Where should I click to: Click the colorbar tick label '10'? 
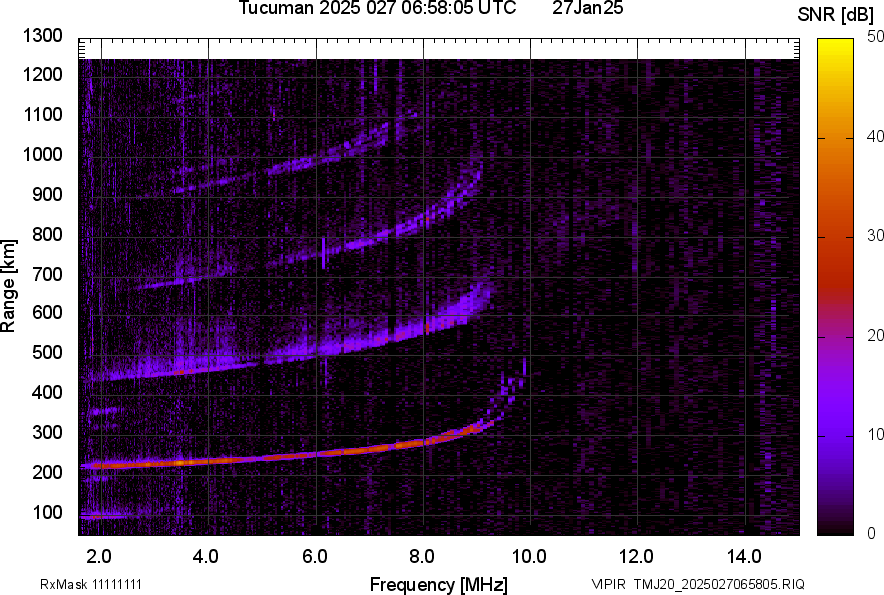point(874,434)
